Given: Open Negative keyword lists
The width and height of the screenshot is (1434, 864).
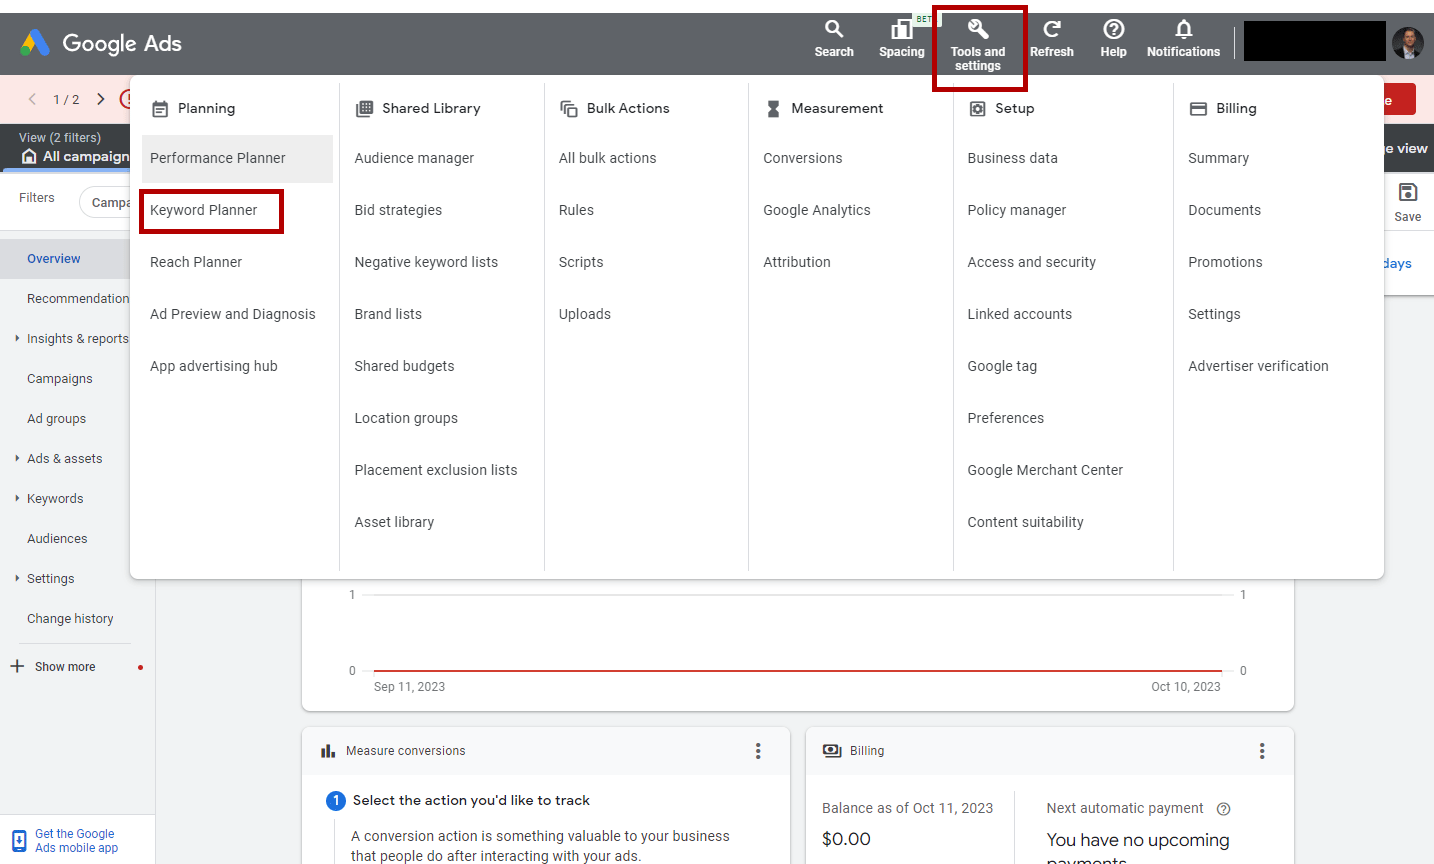Looking at the screenshot, I should tap(426, 262).
